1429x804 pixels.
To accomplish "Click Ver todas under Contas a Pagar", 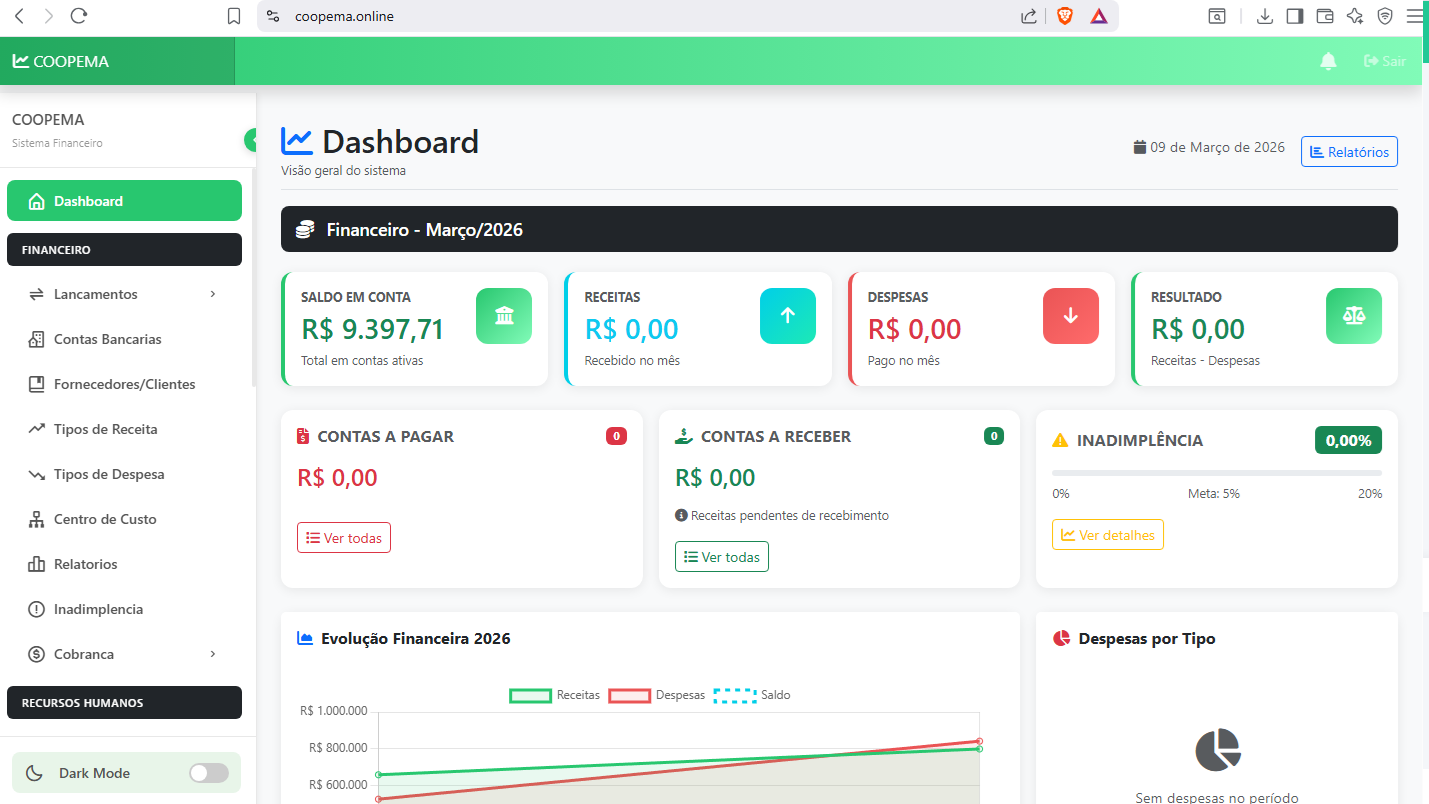I will coord(344,537).
